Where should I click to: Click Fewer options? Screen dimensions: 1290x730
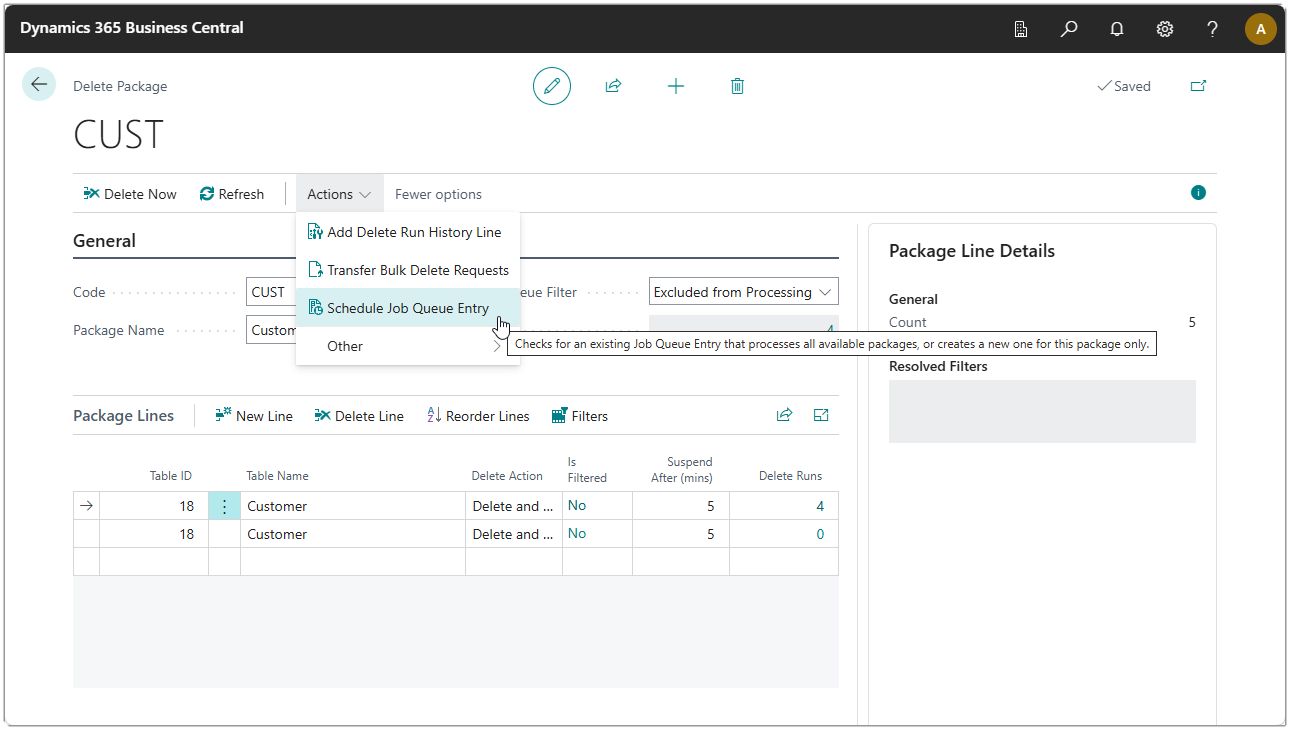point(438,194)
